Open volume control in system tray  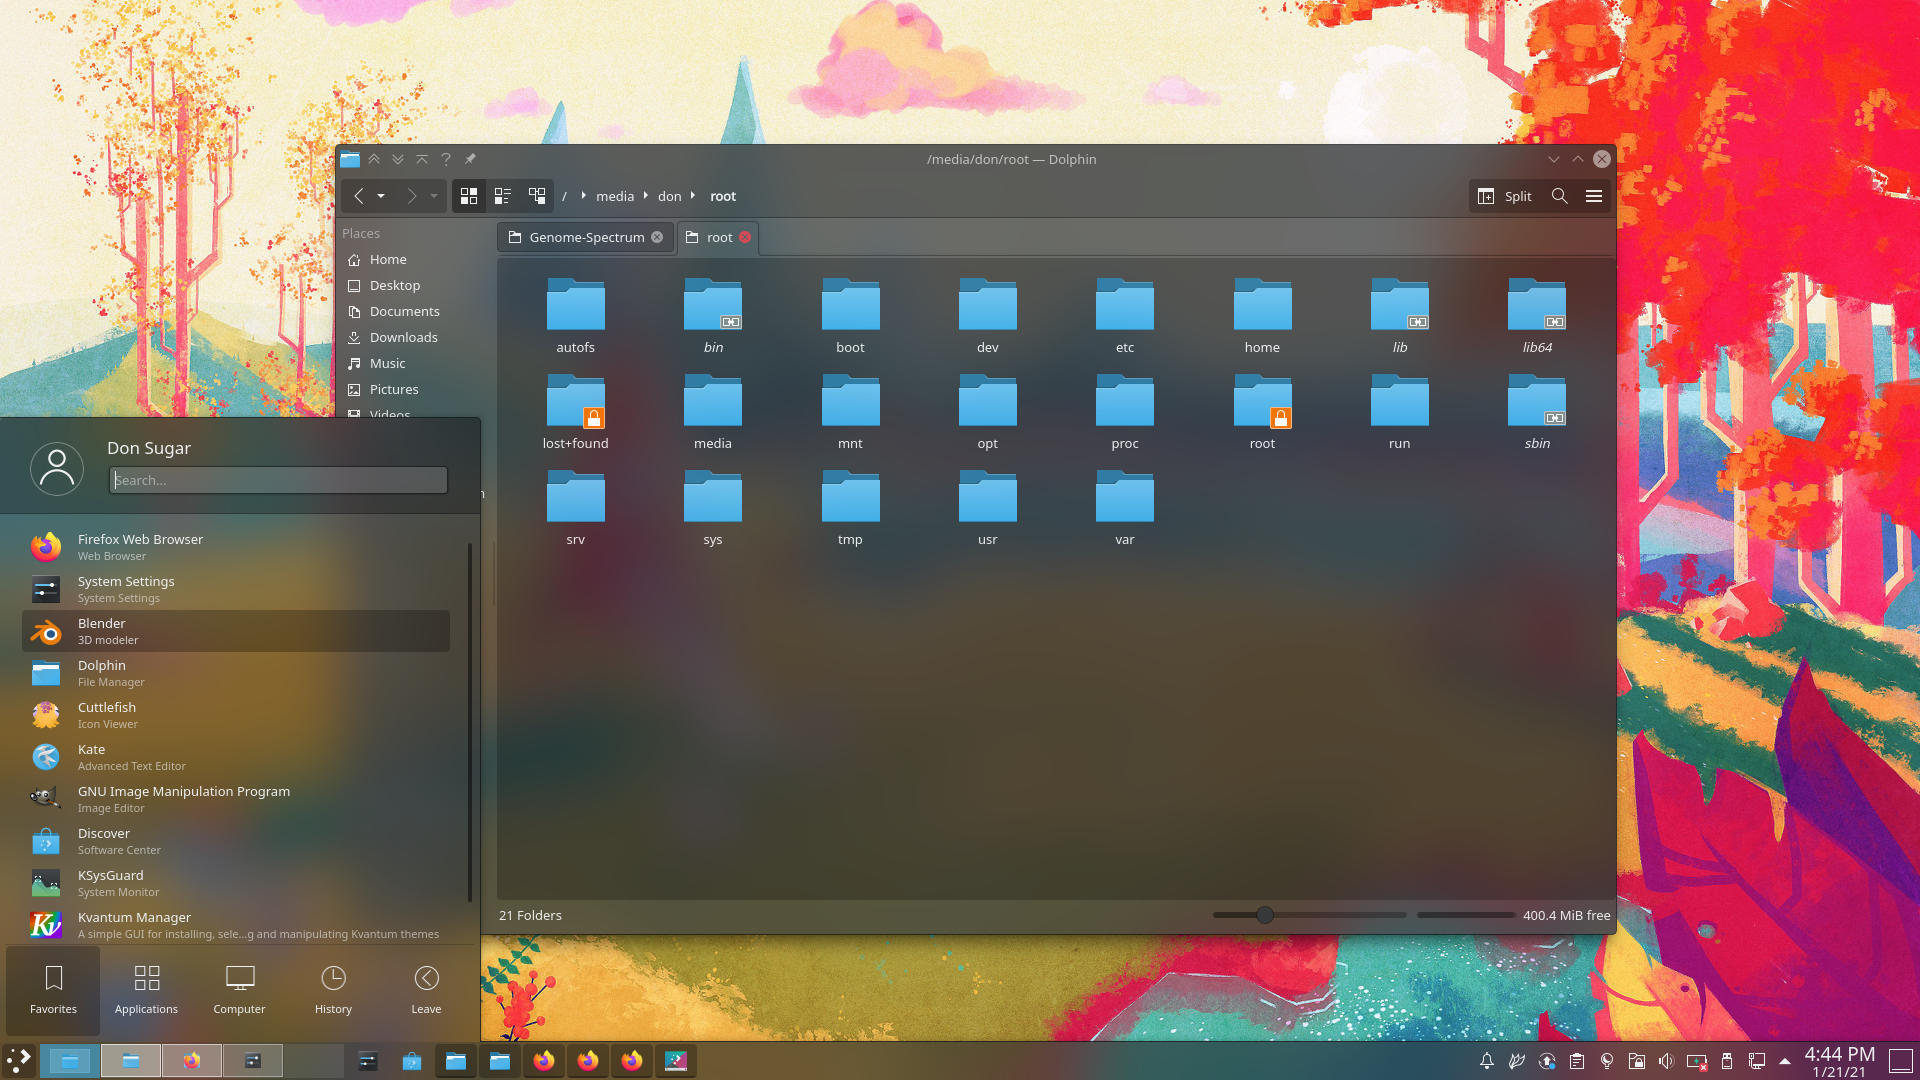[x=1666, y=1061]
